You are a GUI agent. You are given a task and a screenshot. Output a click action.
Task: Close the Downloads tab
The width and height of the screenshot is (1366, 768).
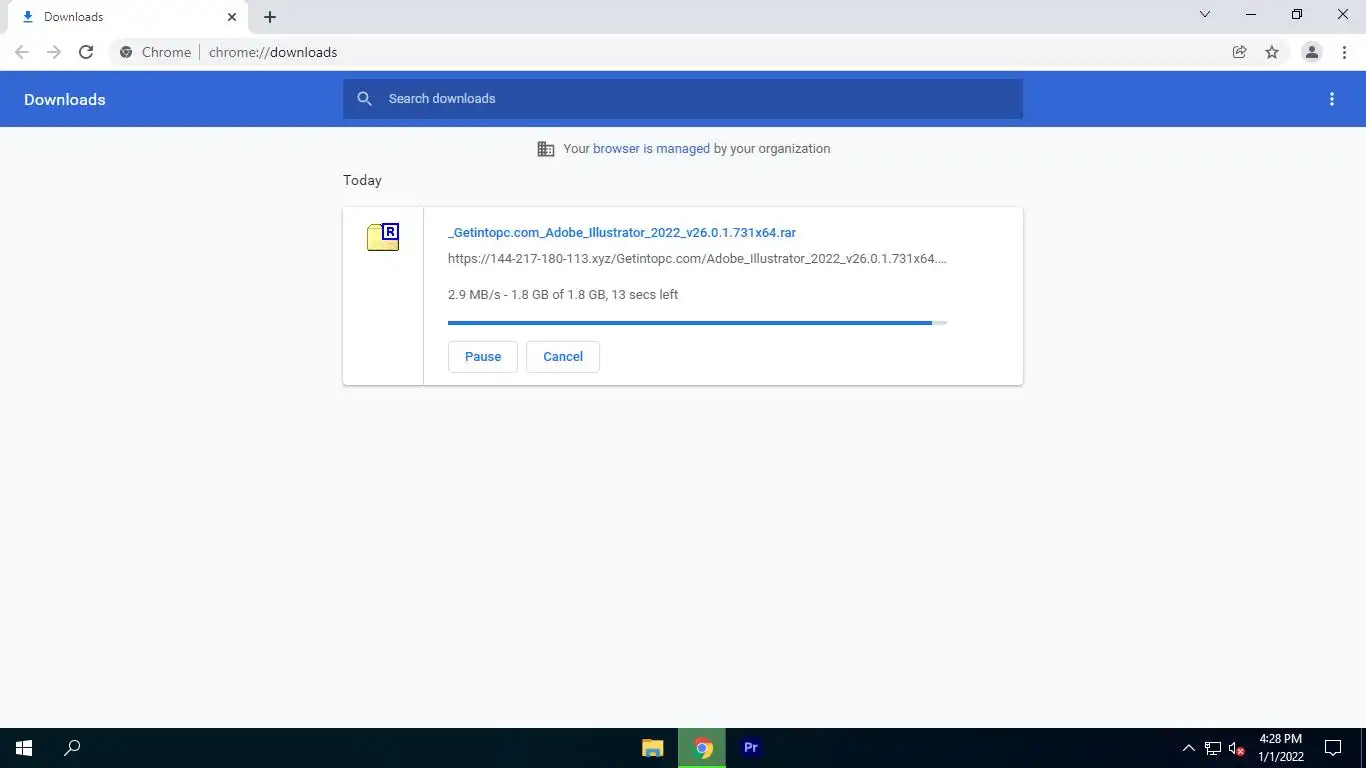tap(232, 17)
